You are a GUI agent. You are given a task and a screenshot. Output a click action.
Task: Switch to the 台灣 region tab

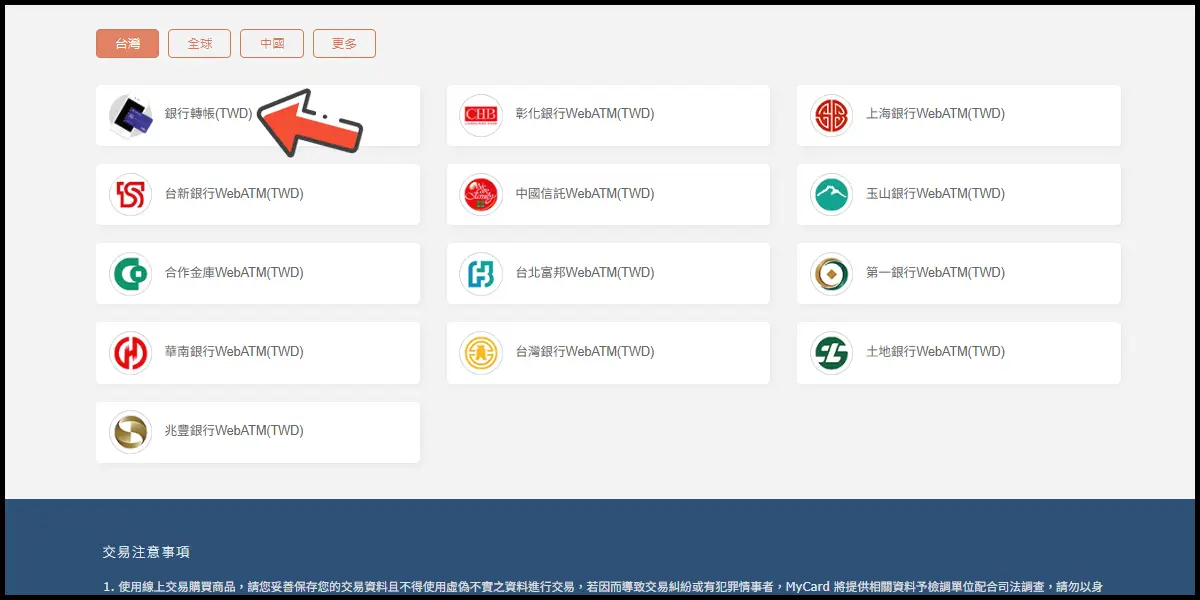coord(127,44)
